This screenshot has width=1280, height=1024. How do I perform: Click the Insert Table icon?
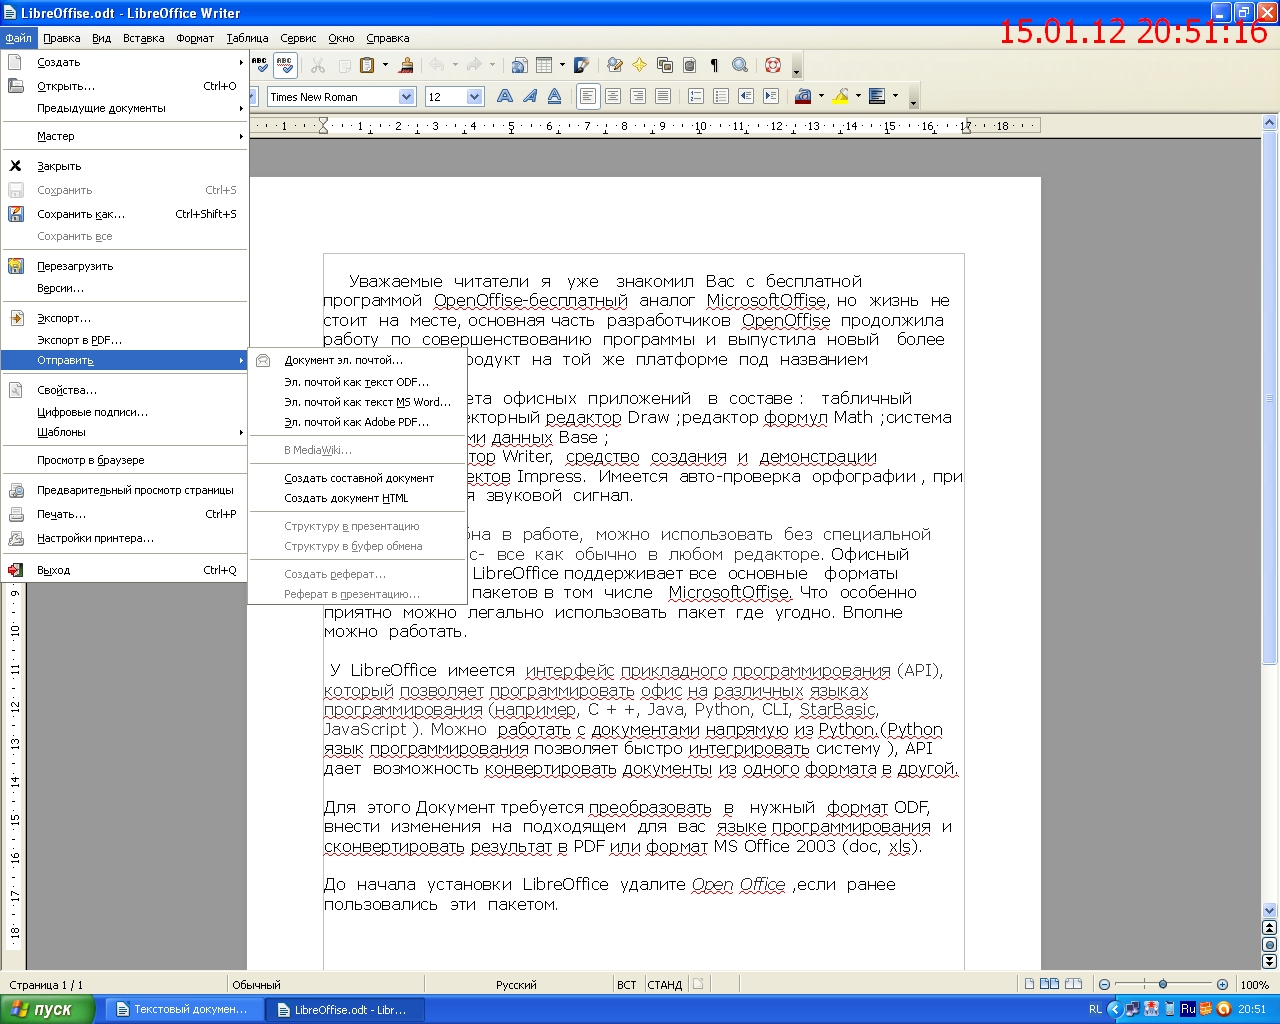(x=544, y=65)
